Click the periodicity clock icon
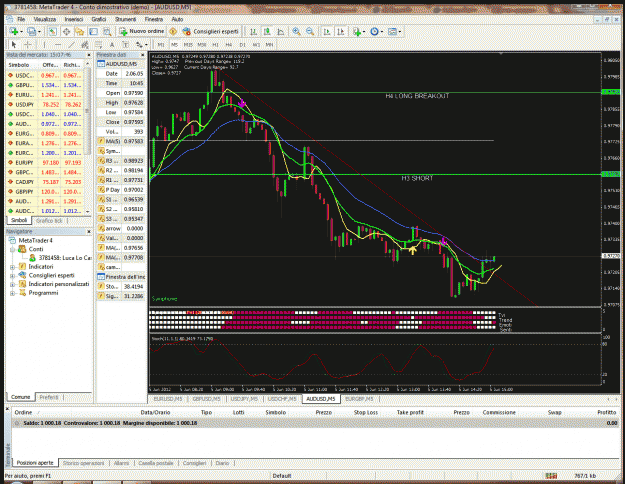625x484 pixels. click(x=374, y=31)
